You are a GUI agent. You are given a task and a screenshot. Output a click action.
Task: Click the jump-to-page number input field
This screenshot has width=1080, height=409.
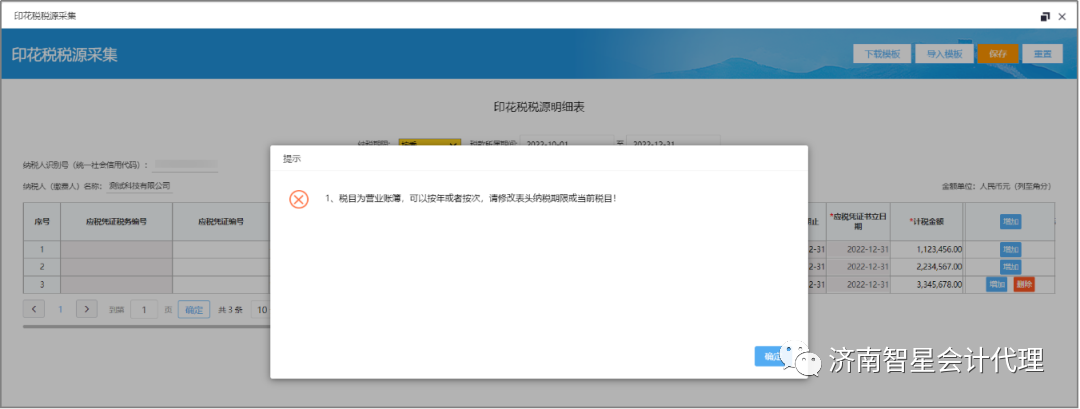pos(144,309)
